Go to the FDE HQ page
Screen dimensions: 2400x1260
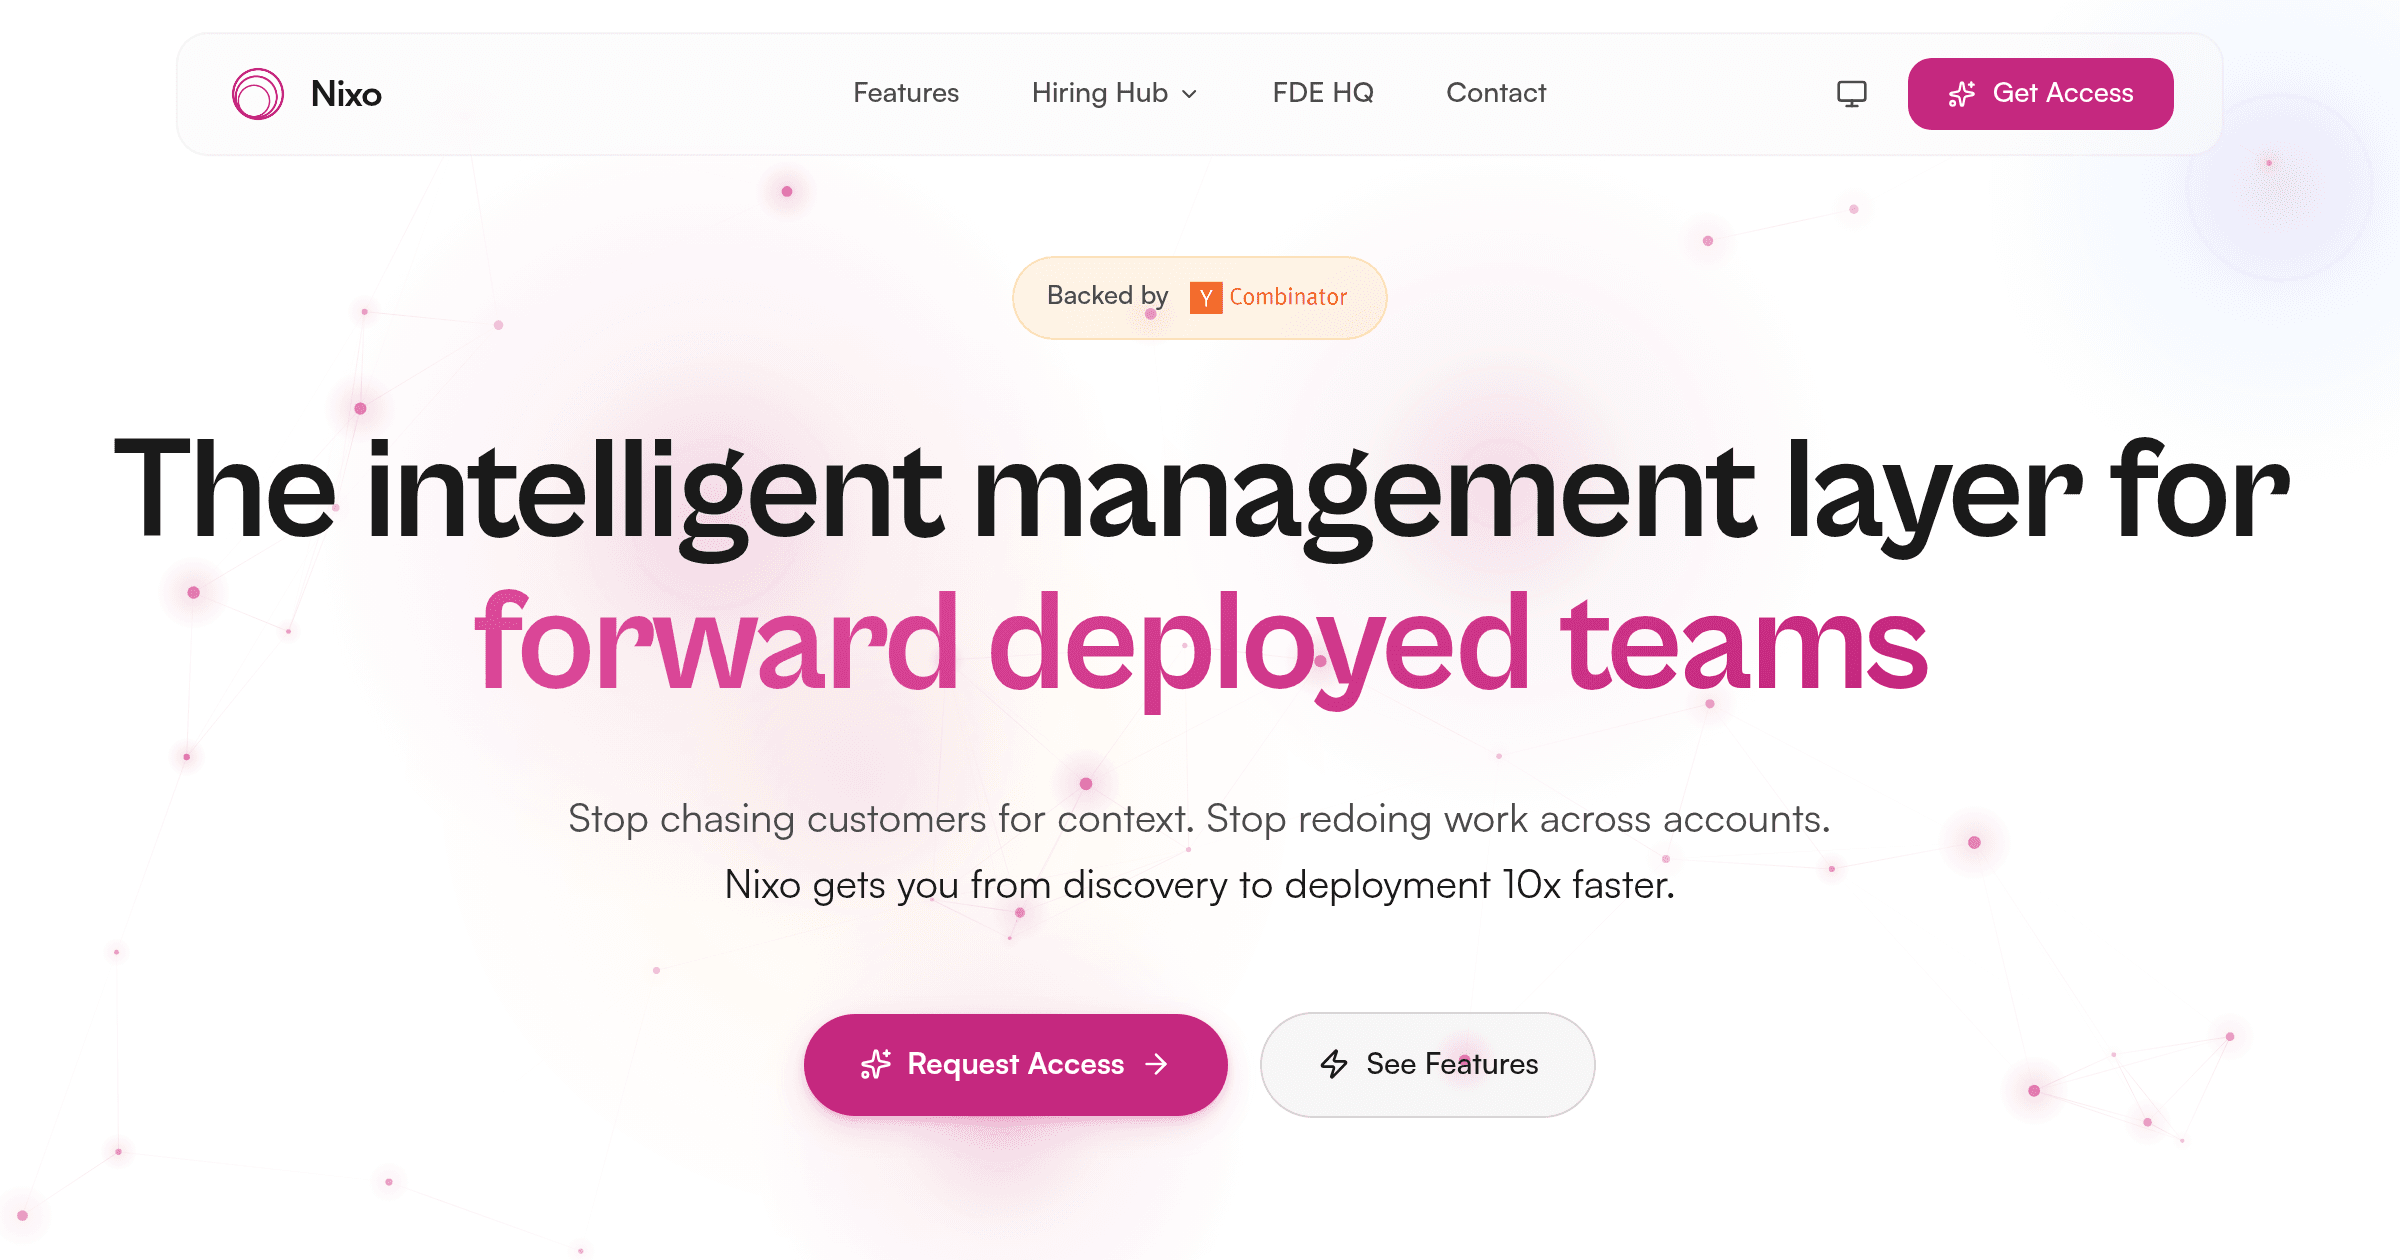pos(1323,93)
